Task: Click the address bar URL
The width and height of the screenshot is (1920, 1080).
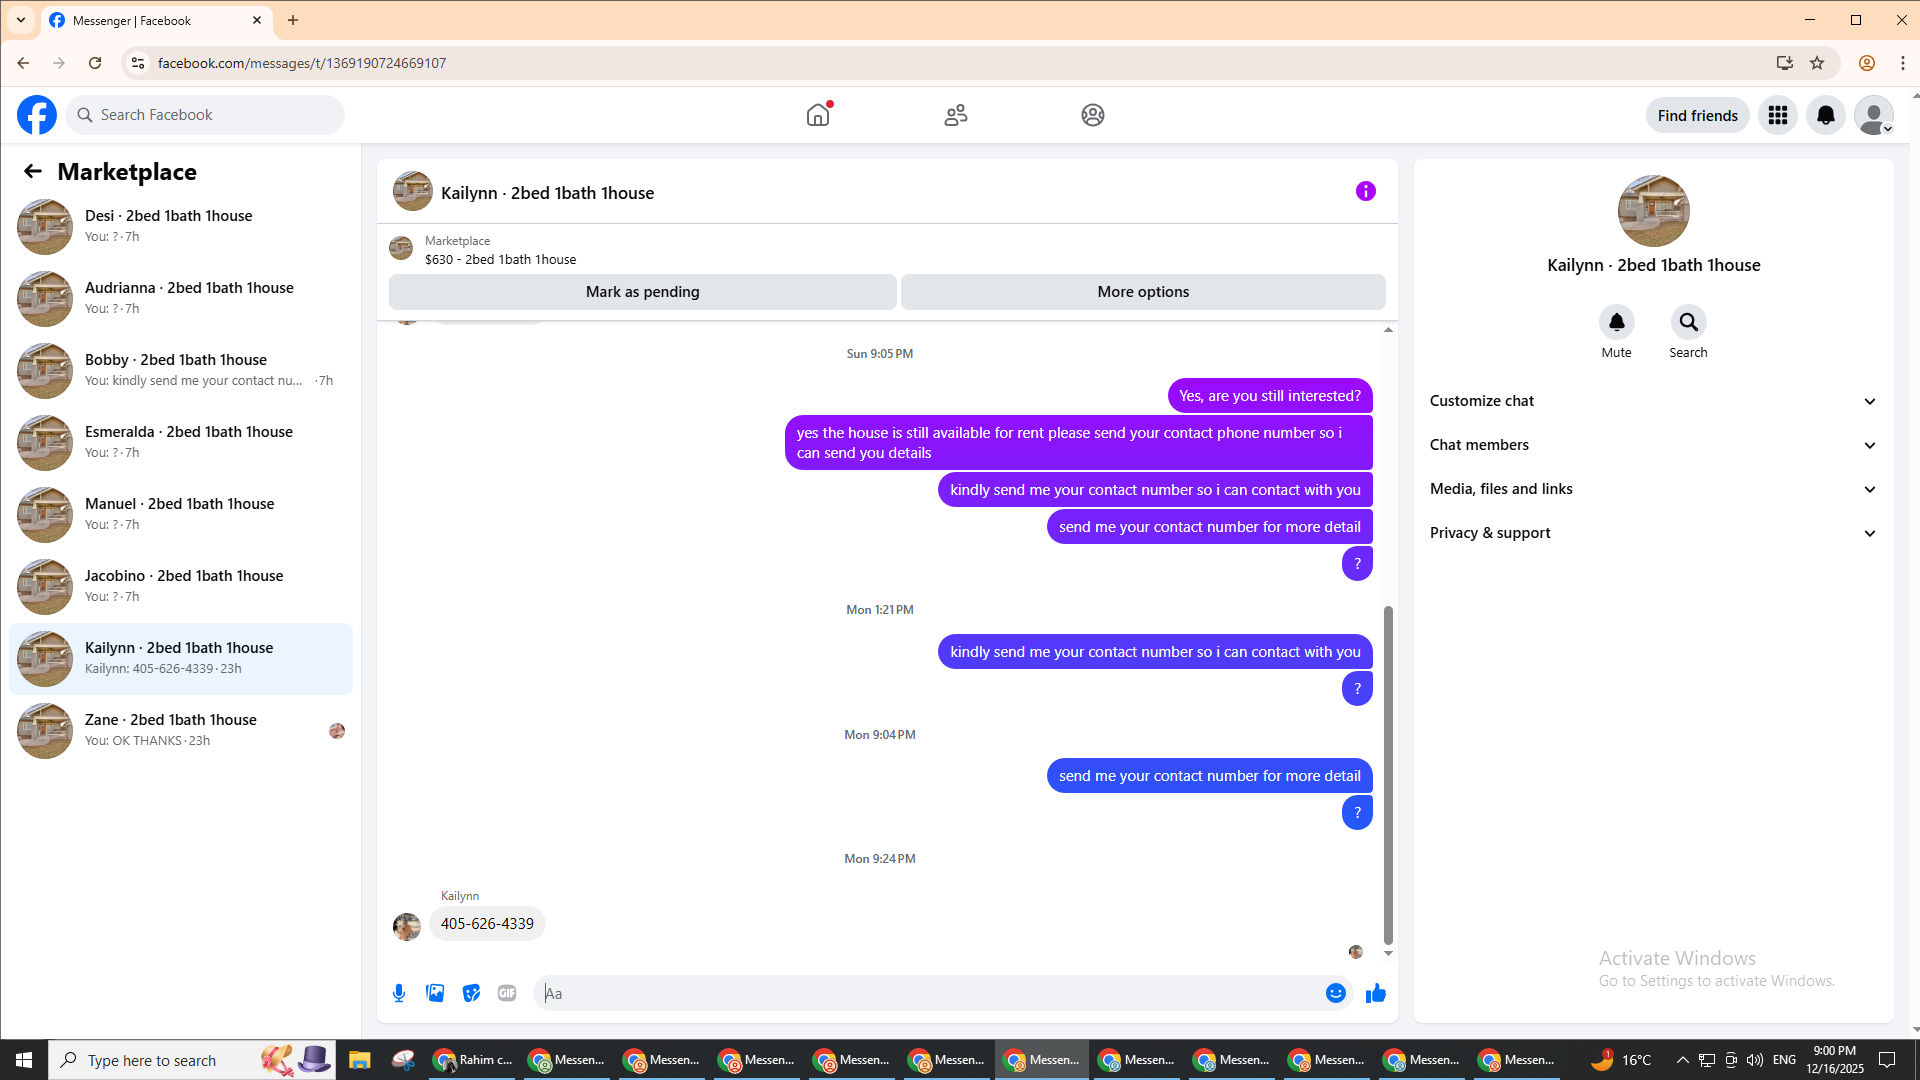Action: click(302, 63)
